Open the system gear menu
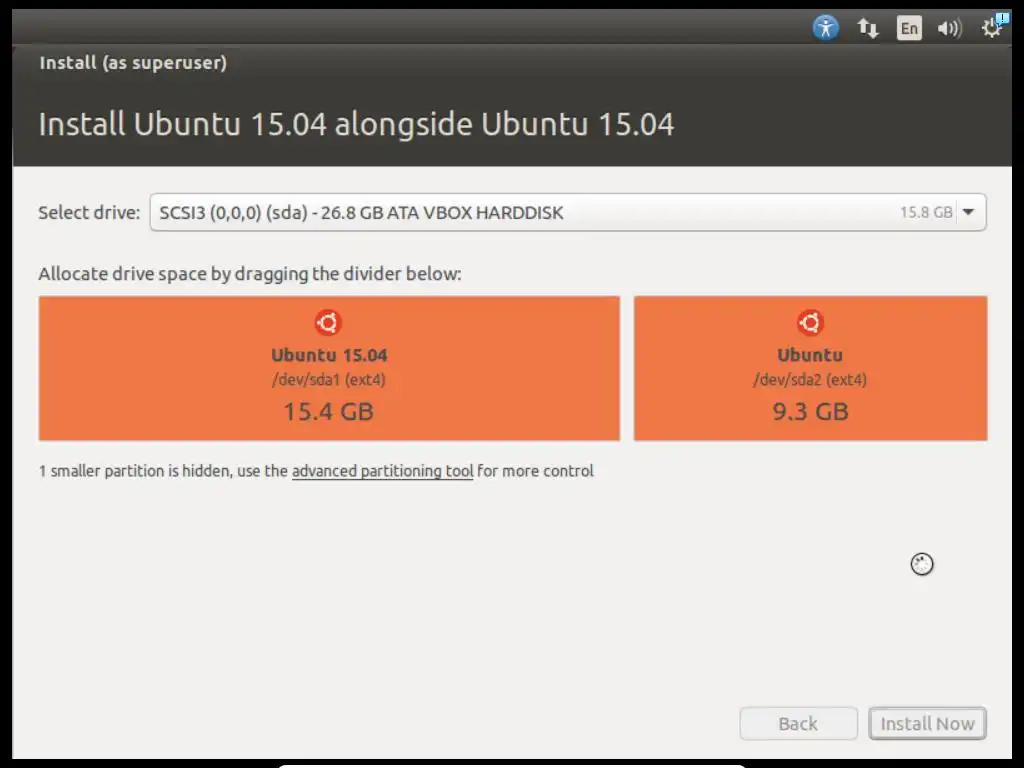This screenshot has height=768, width=1024. point(993,27)
